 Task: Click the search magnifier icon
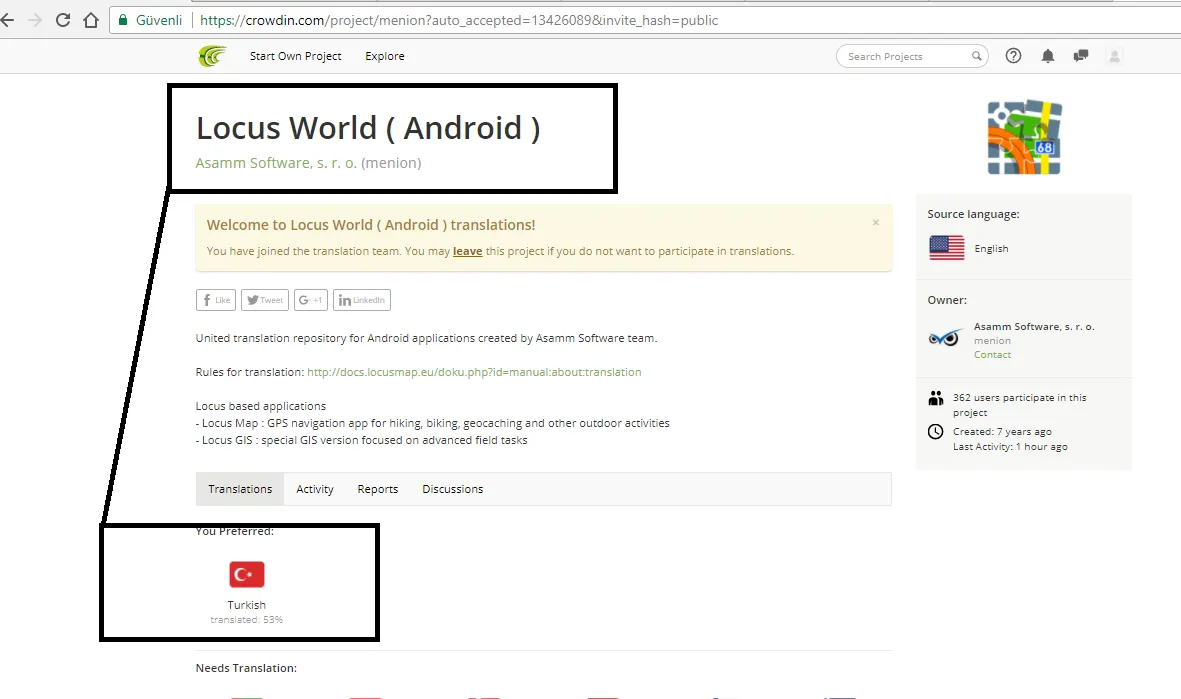pos(976,56)
